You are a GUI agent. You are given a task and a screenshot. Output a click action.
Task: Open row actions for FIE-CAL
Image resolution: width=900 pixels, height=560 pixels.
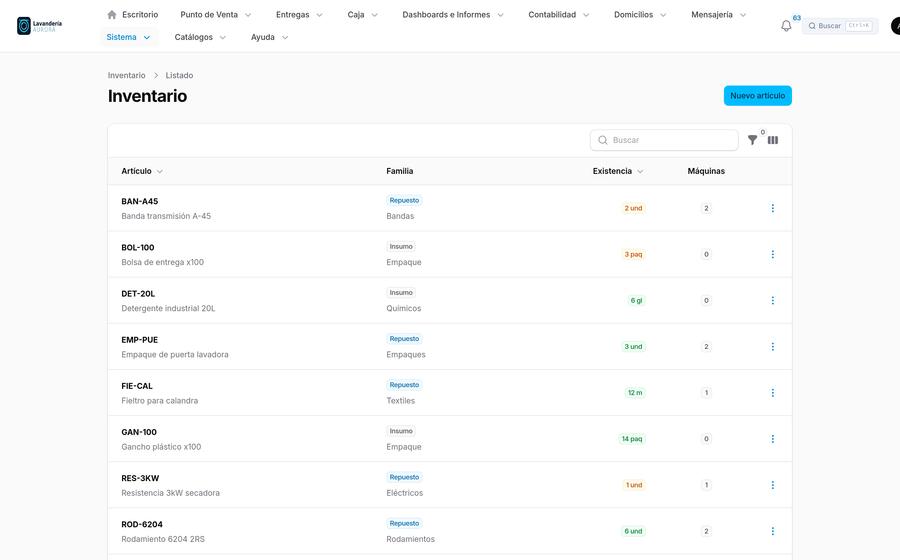coord(773,393)
